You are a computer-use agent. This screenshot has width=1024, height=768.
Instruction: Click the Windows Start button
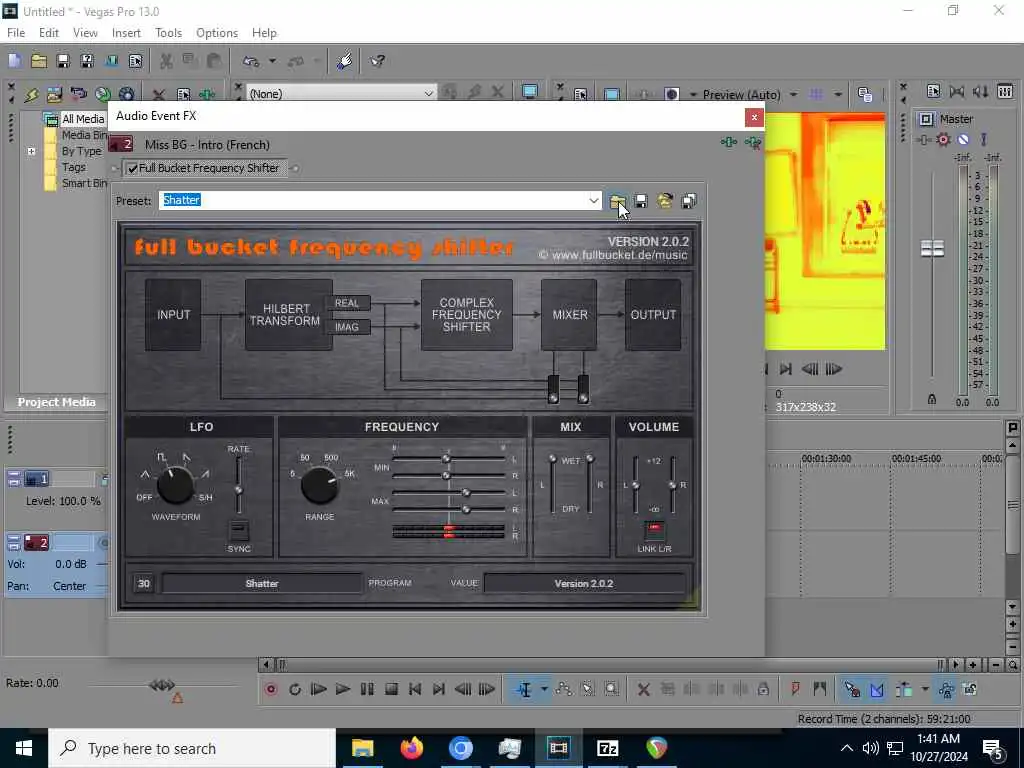[24, 748]
